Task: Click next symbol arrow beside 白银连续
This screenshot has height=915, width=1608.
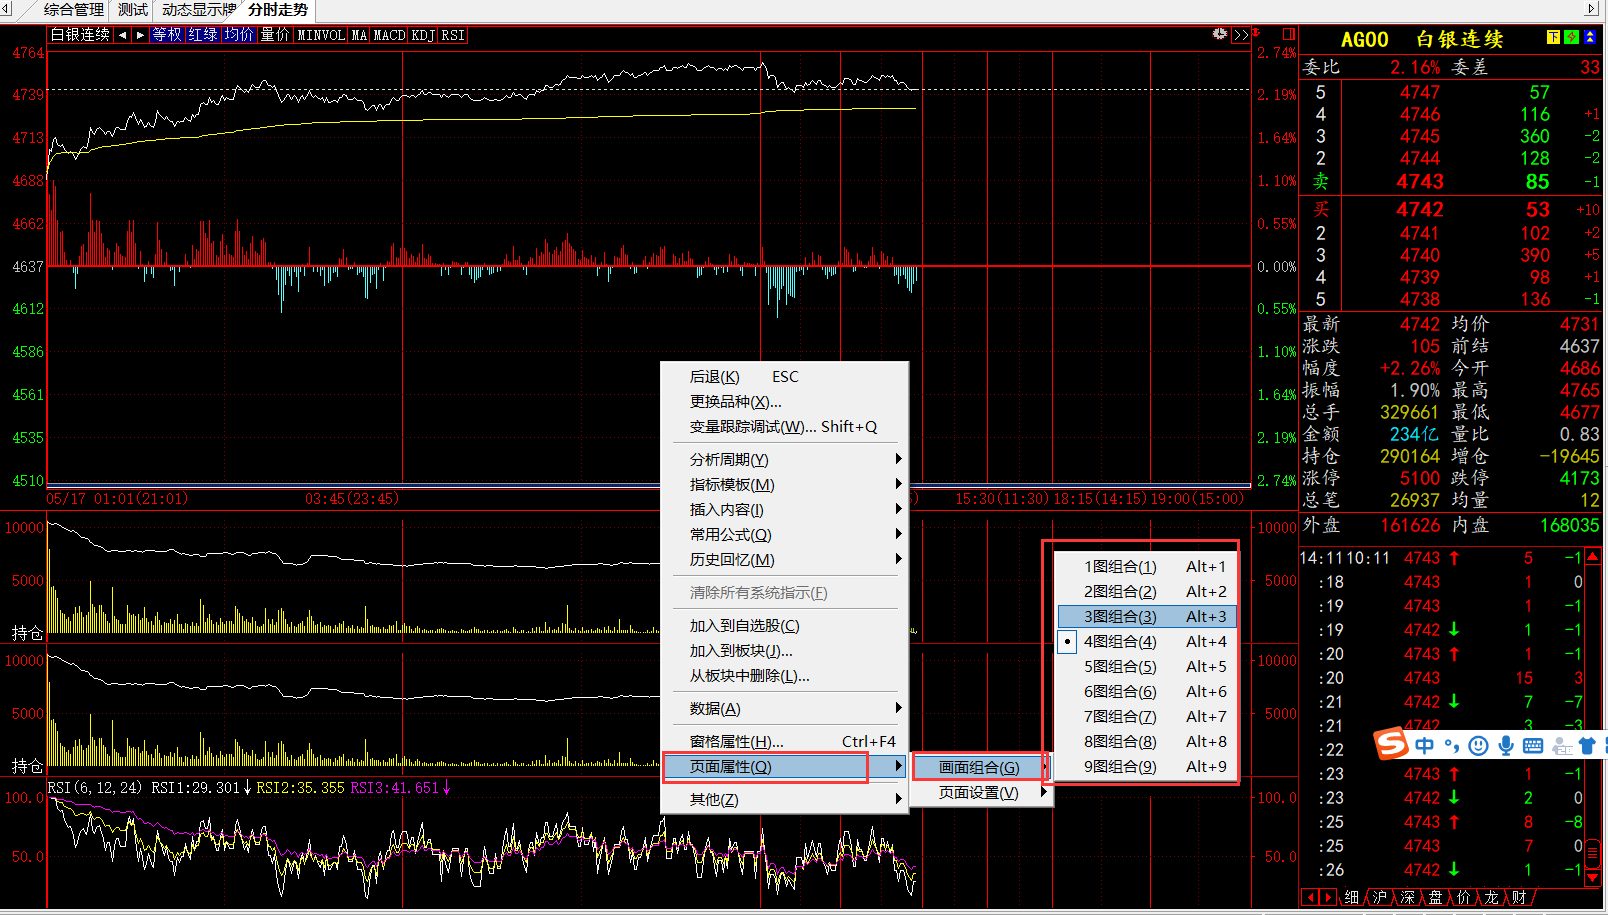Action: click(x=140, y=35)
